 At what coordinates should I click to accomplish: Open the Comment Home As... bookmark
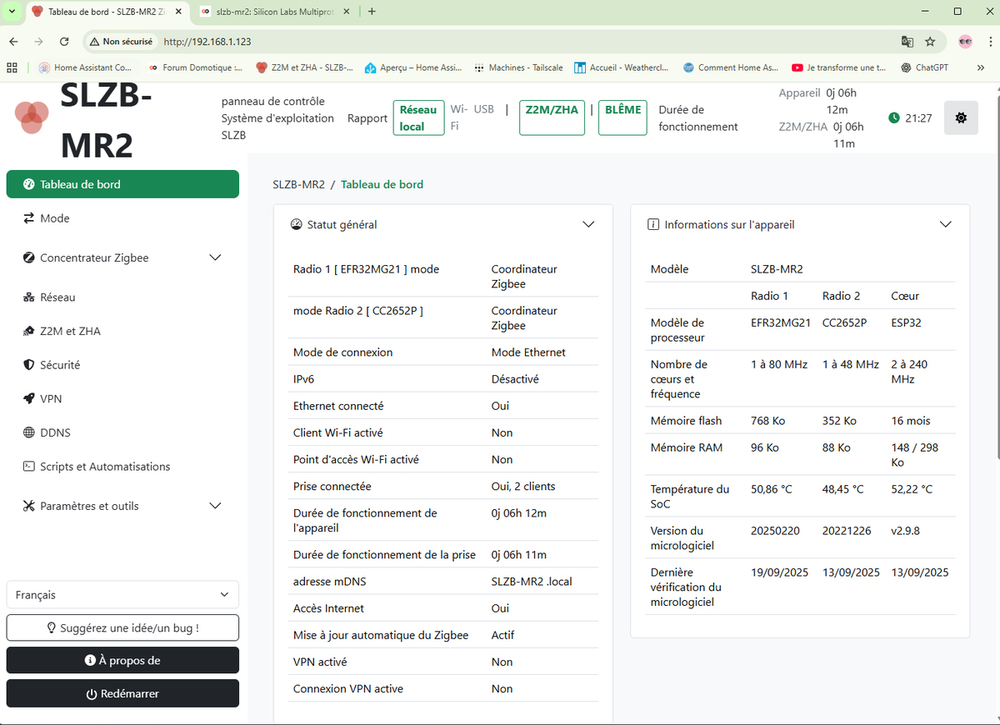730,68
